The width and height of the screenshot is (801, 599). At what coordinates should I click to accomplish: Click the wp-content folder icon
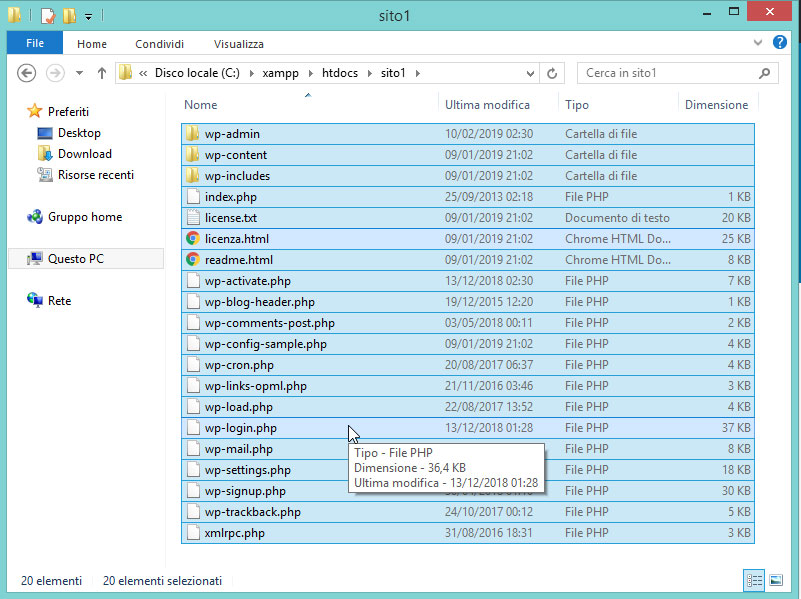coord(193,155)
